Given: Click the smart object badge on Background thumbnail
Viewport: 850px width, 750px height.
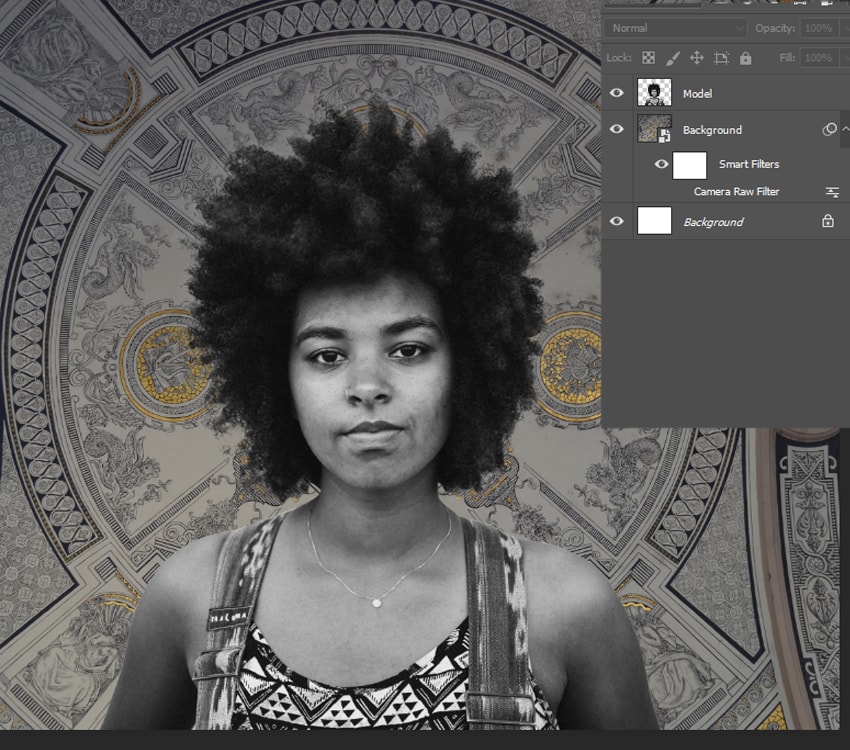Looking at the screenshot, I should click(664, 136).
